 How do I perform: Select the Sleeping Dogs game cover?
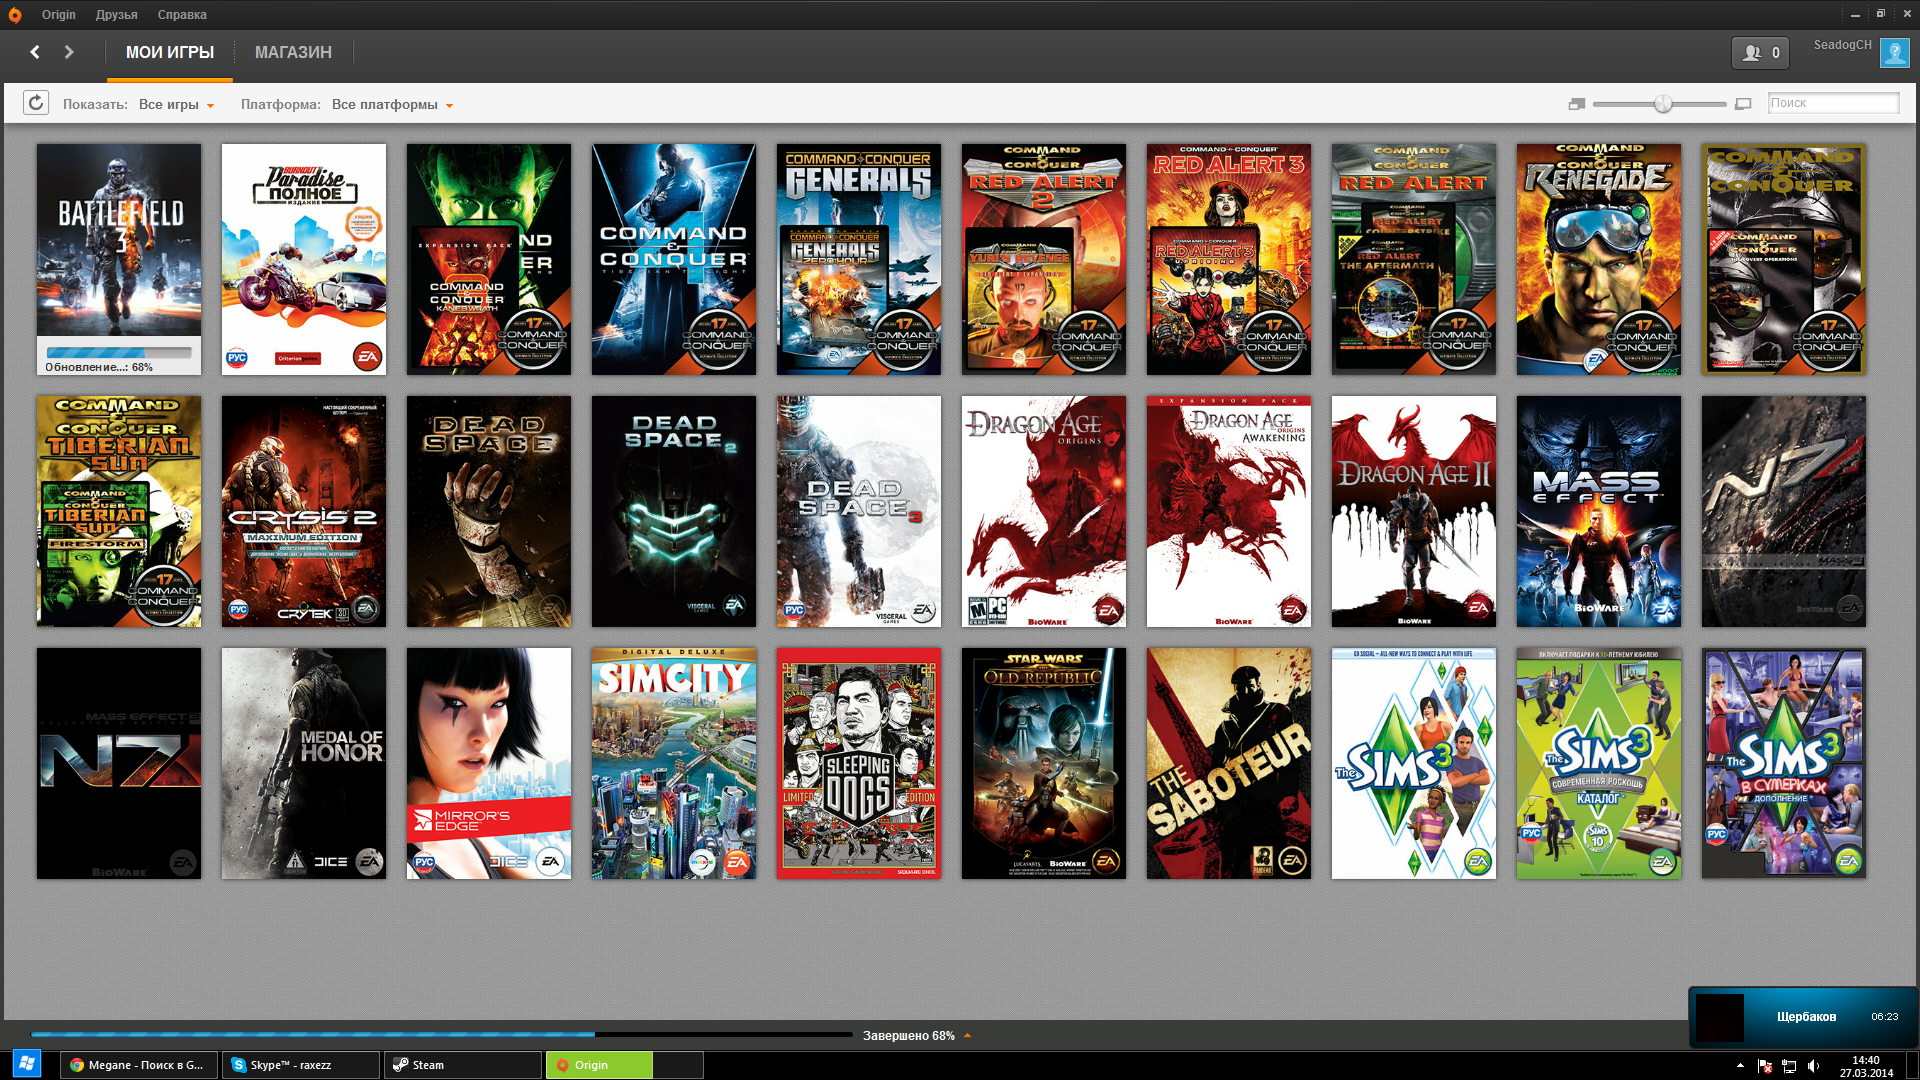pos(858,763)
